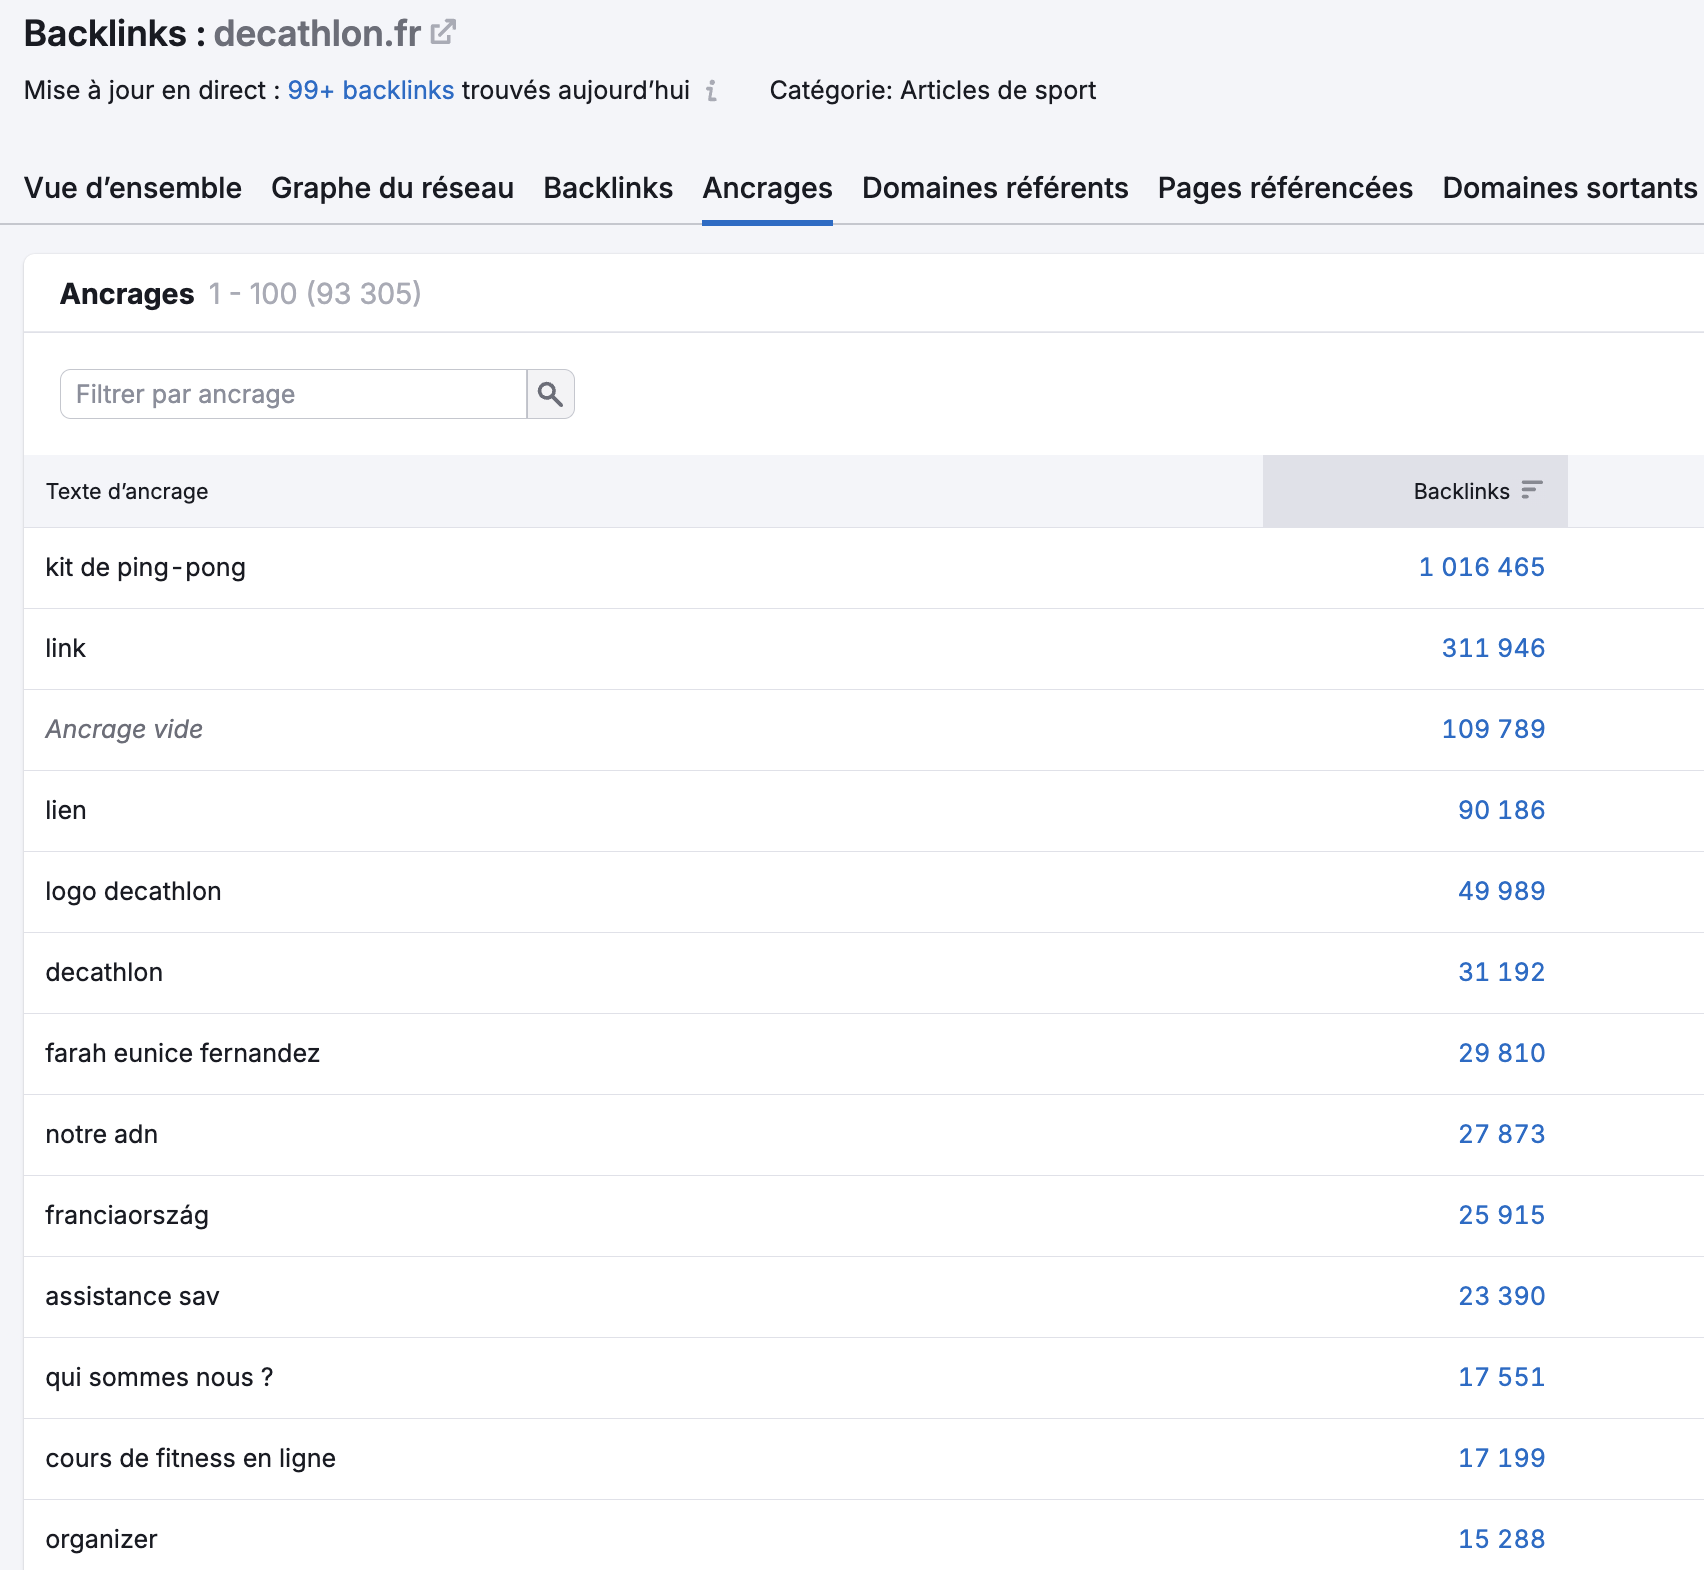Click the info icon beside backlinks trouvés
The image size is (1704, 1570).
[x=711, y=91]
